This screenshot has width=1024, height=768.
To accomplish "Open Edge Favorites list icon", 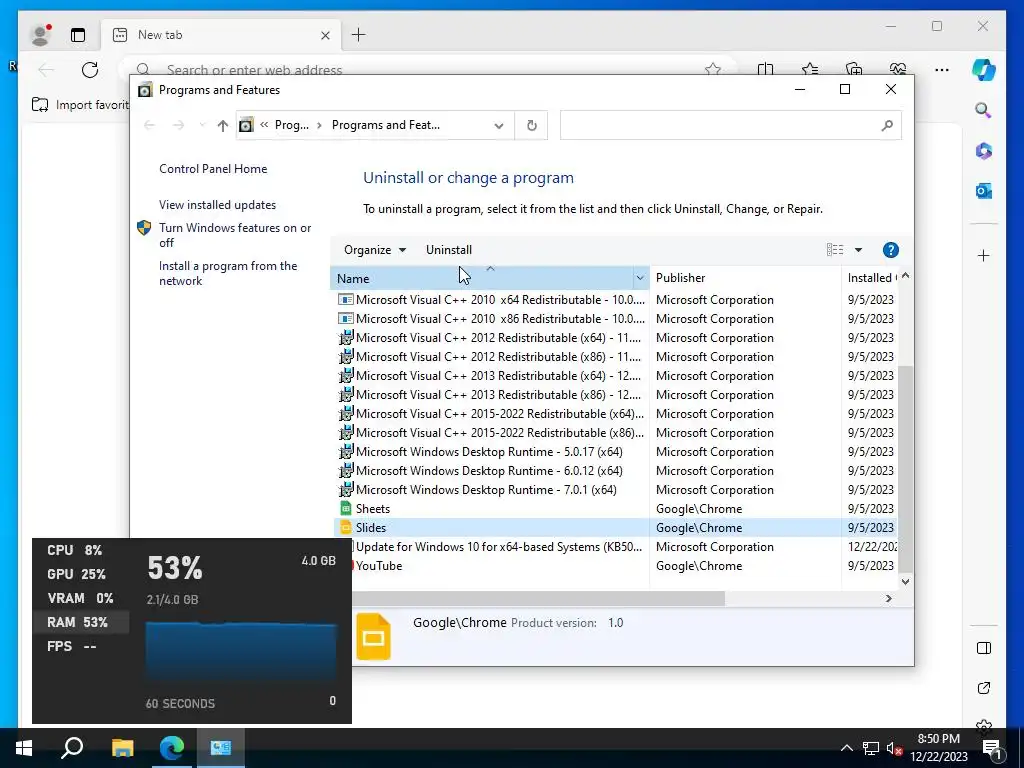I will click(810, 69).
